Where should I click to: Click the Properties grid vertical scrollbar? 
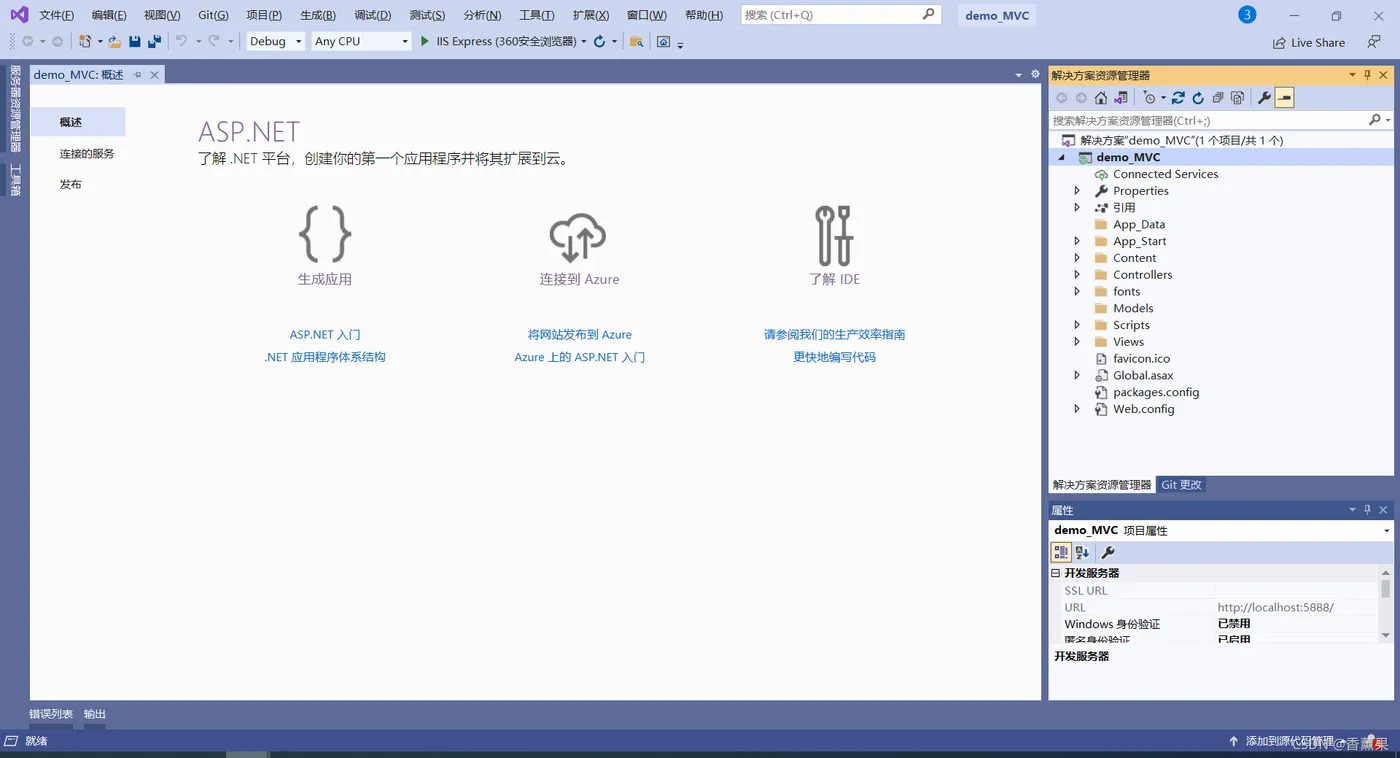[x=1386, y=606]
